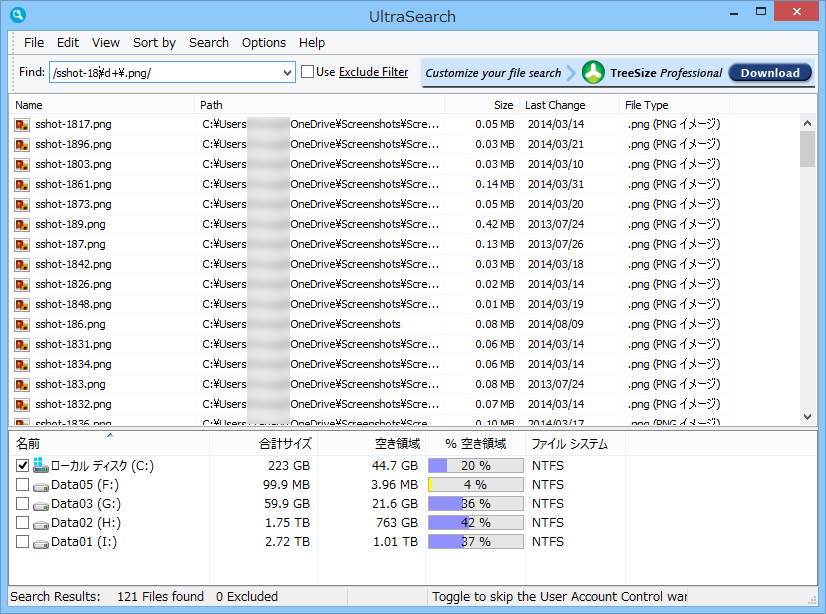The image size is (826, 614).
Task: Click the 42 % free space bar for H:
Action: tap(476, 522)
